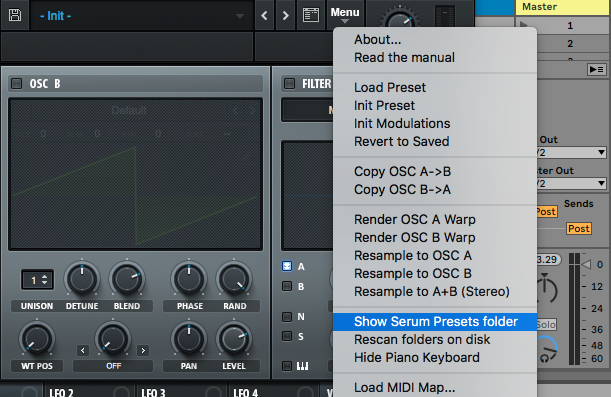Select the LFO 2 tab
611x397 pixels.
click(x=89, y=391)
